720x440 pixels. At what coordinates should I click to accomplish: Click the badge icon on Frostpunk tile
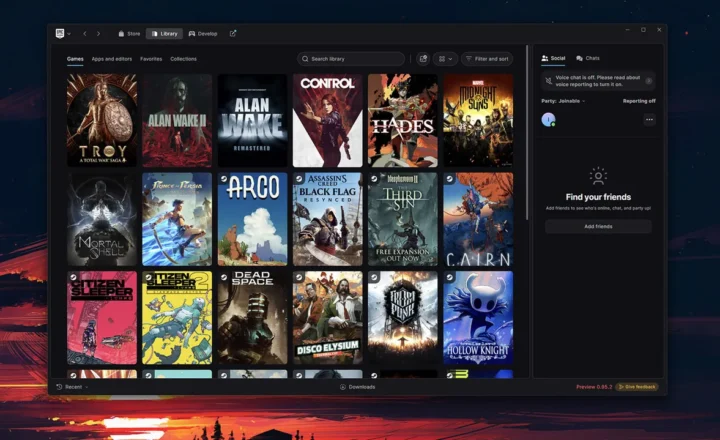[x=374, y=277]
